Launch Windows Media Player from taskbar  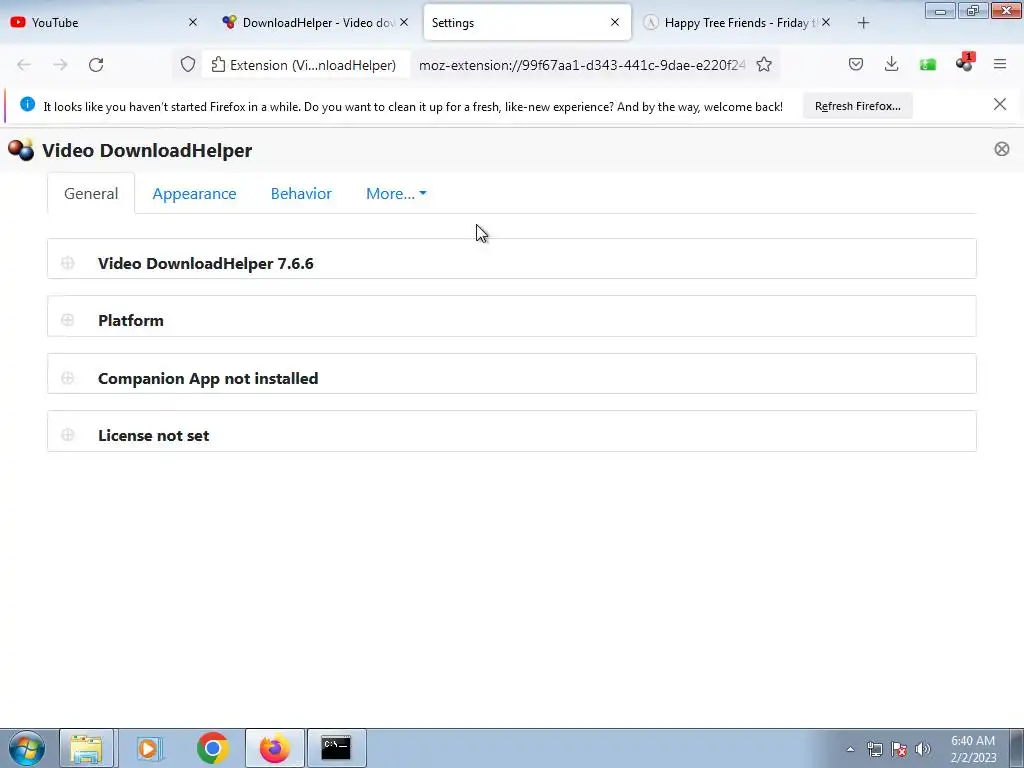pos(148,748)
